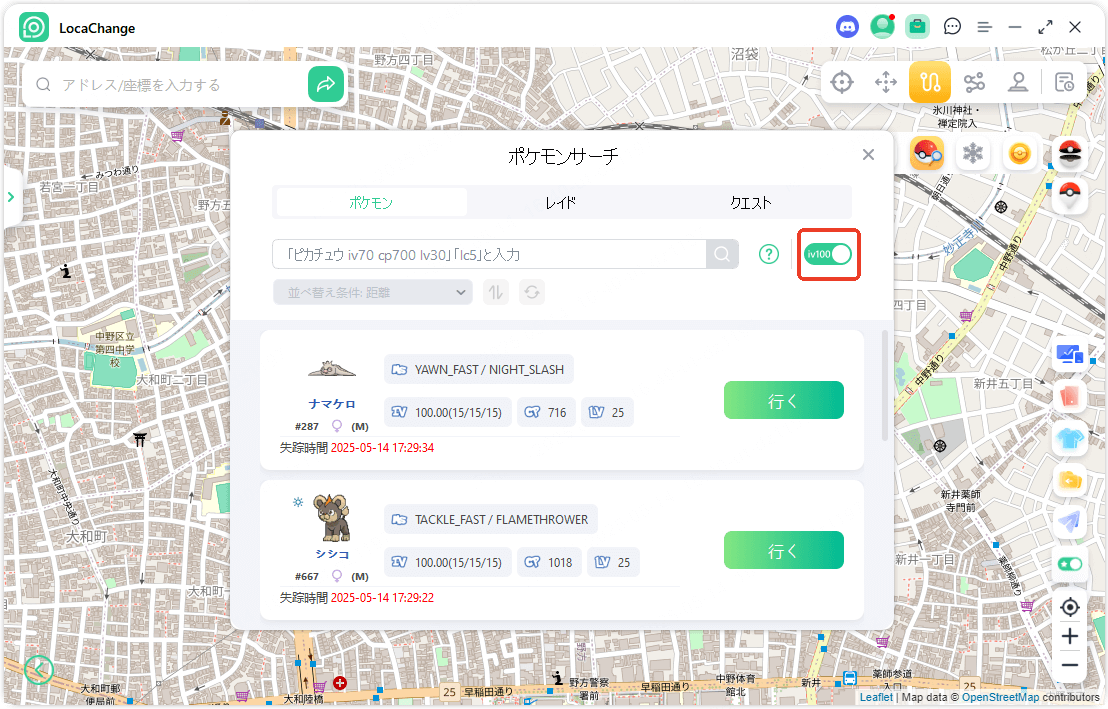Open the OpenStreetMap link

coord(1001,697)
